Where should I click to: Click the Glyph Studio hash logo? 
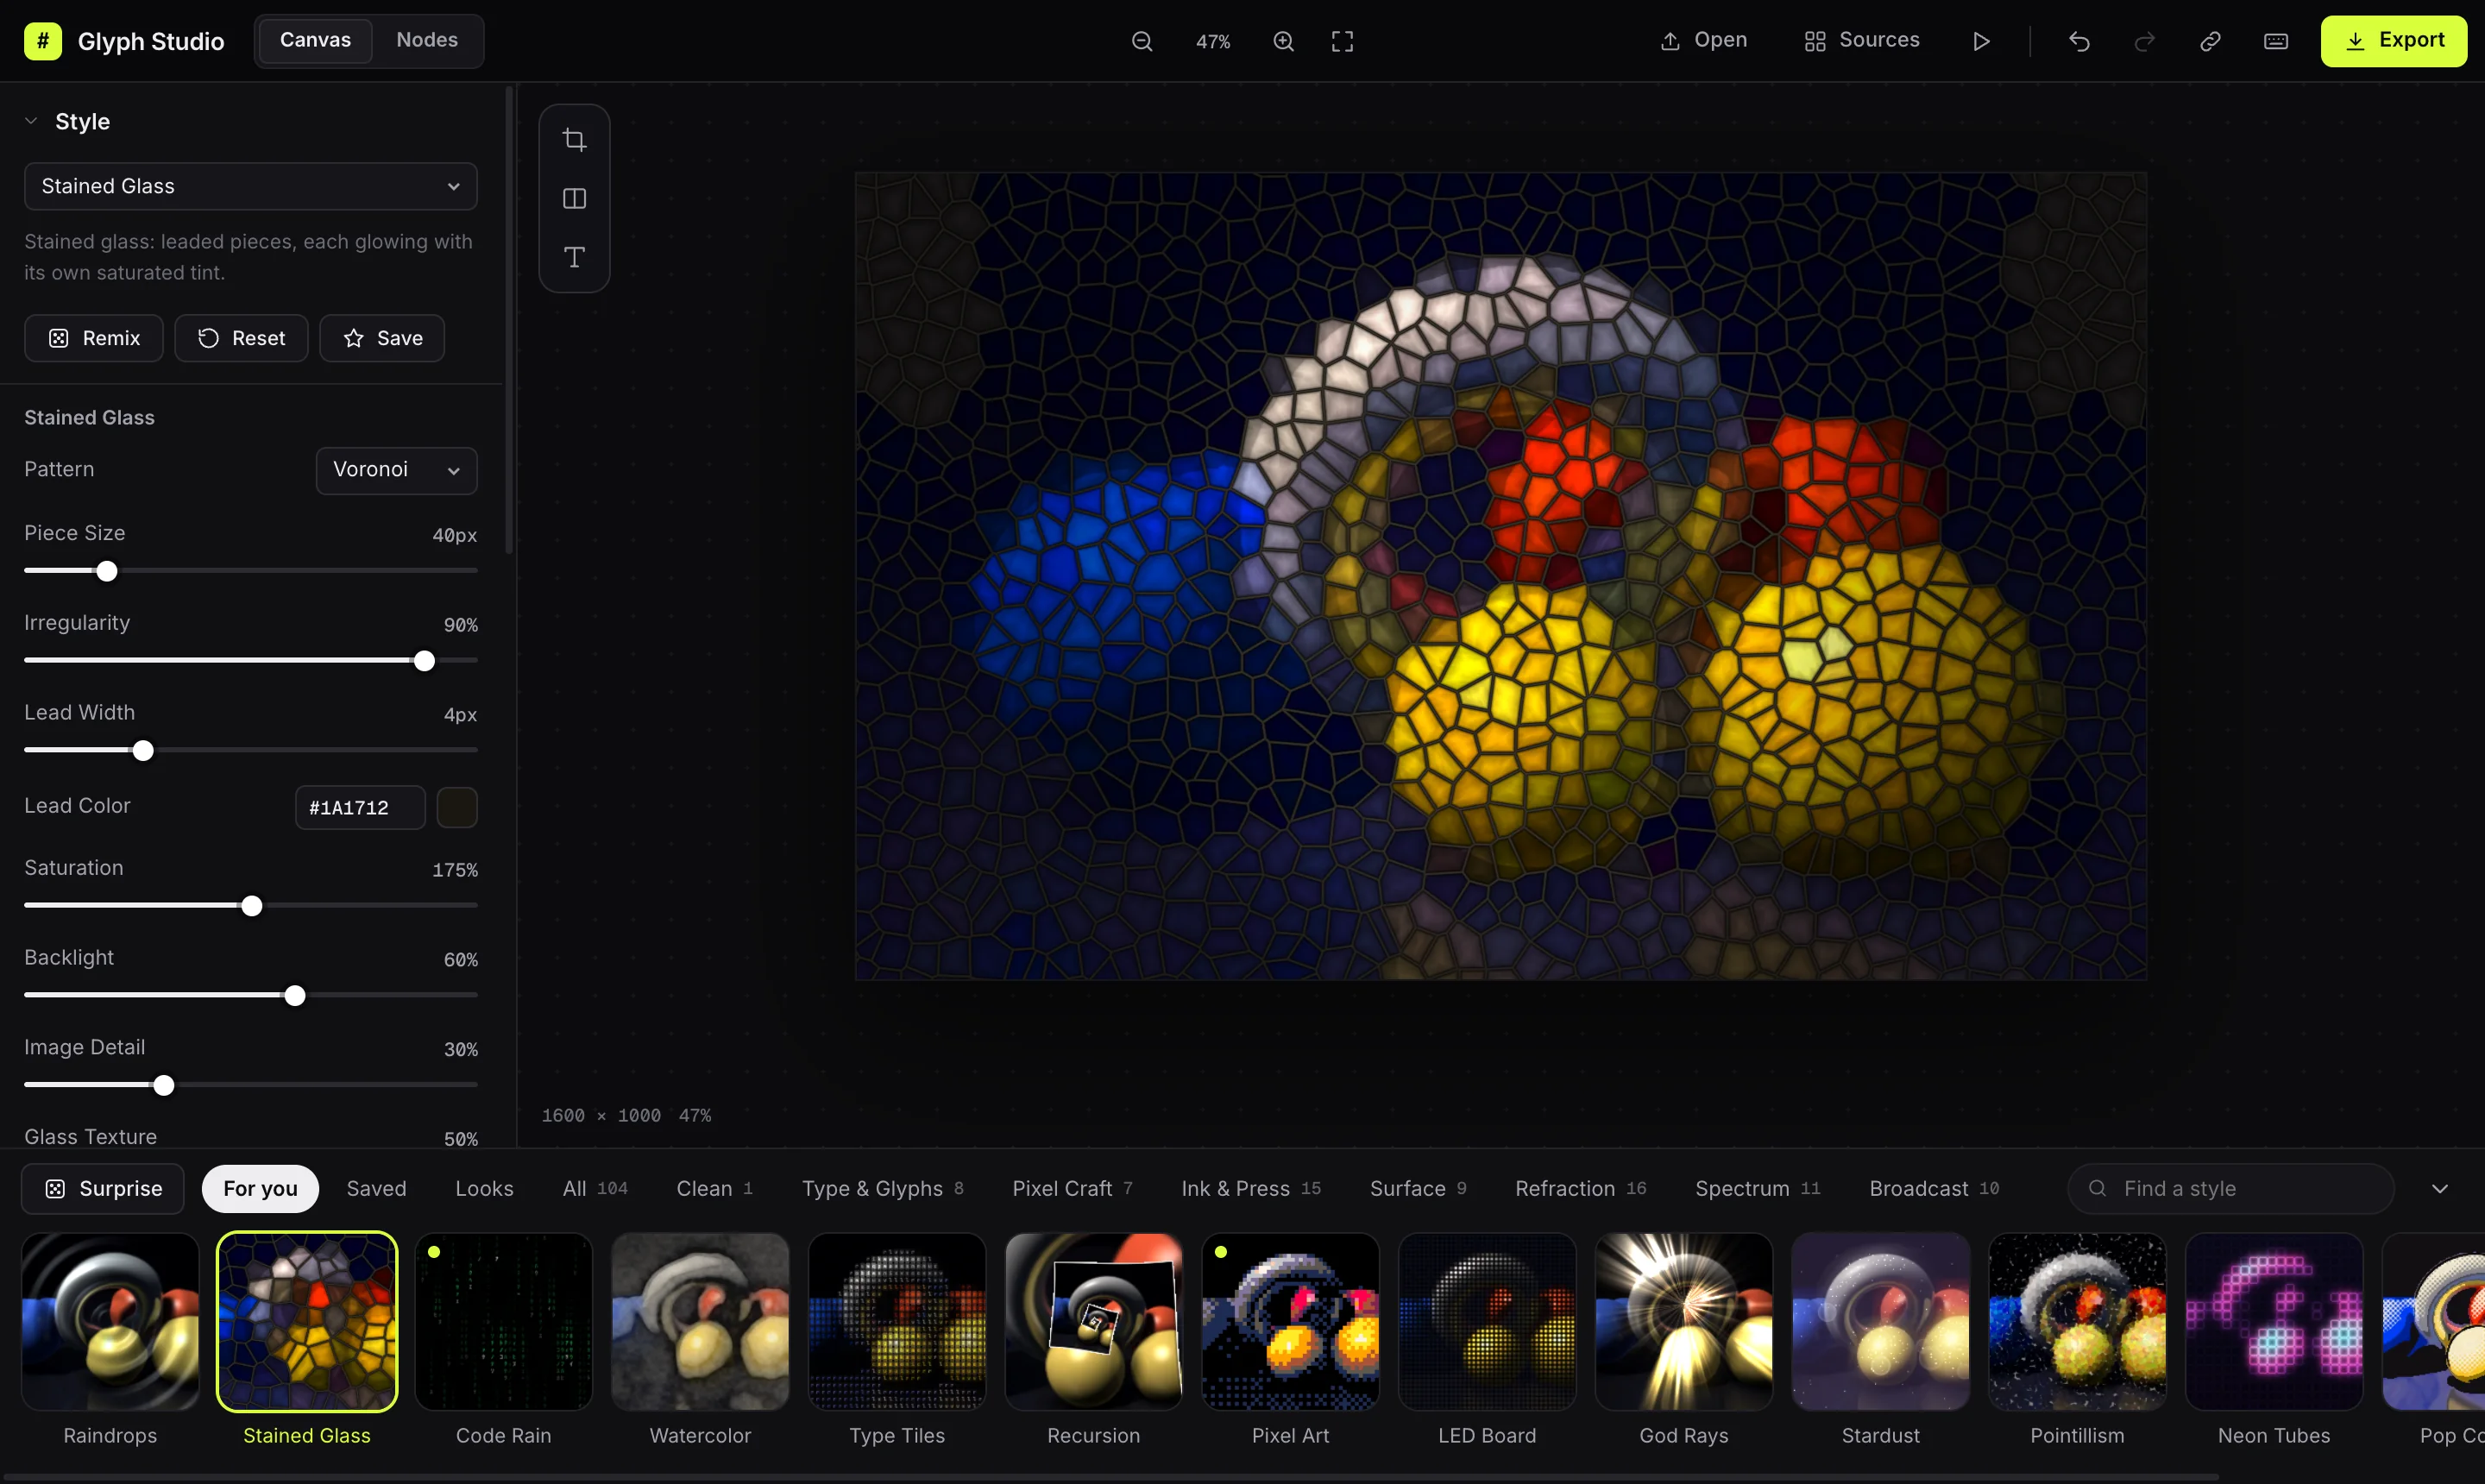coord(43,41)
